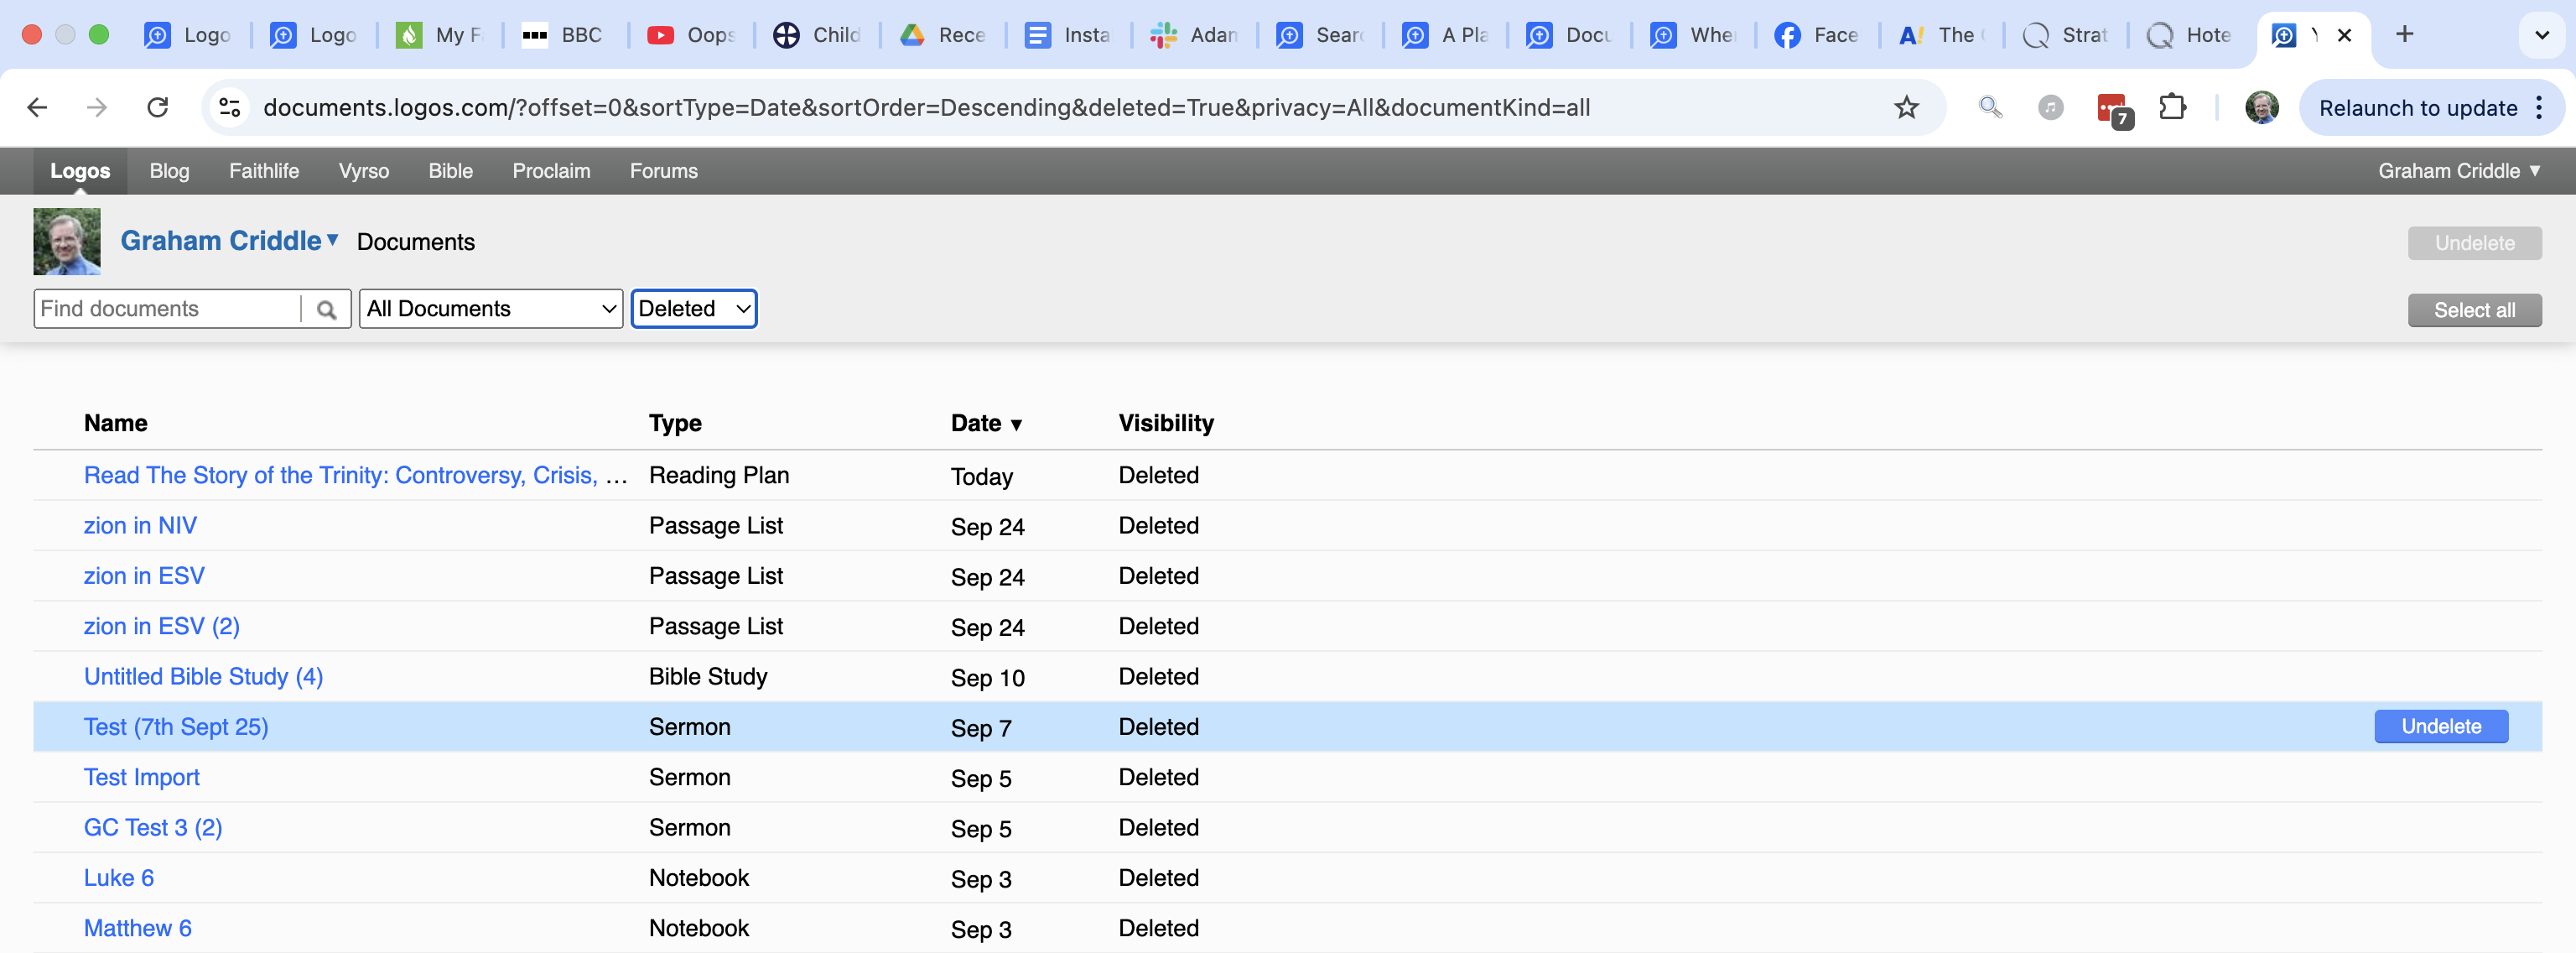Open the Chrome profile avatar icon
The height and width of the screenshot is (953, 2576).
[2261, 107]
